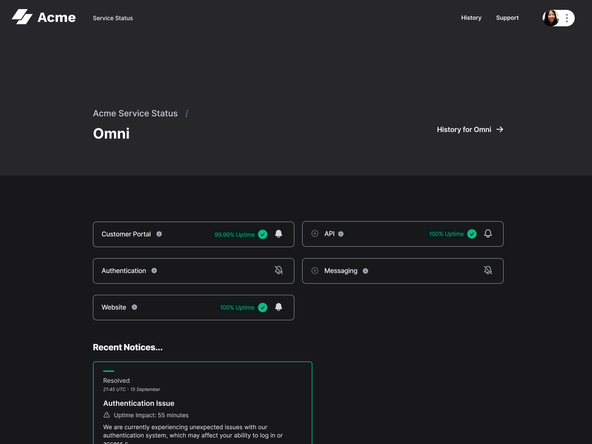Click Uptime Impact: 55 minutes text
This screenshot has height=444, width=592.
[x=151, y=415]
